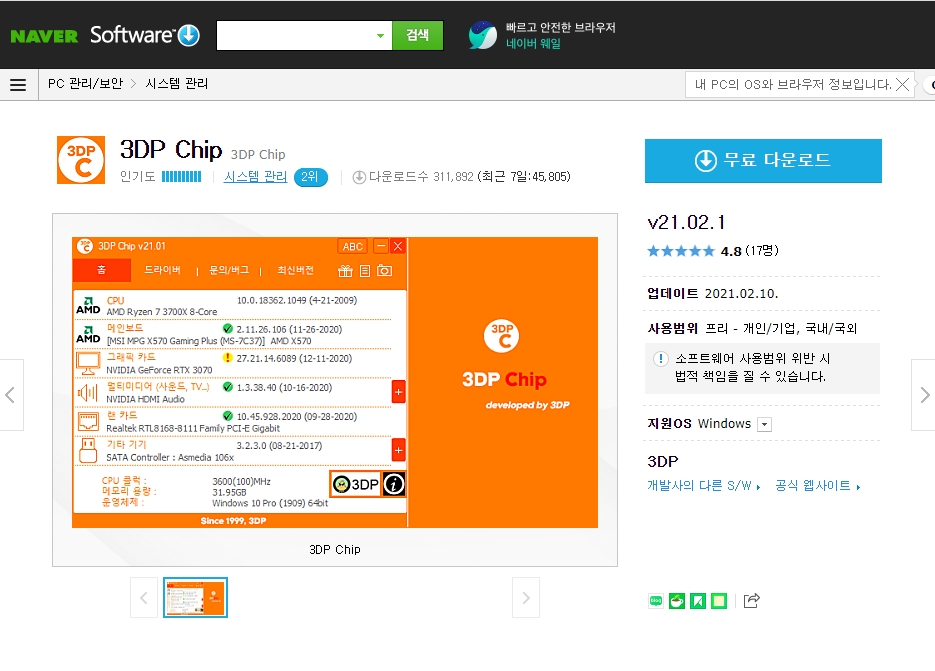
Task: Open the underlined 시스템 관리 category link
Action: coord(255,177)
